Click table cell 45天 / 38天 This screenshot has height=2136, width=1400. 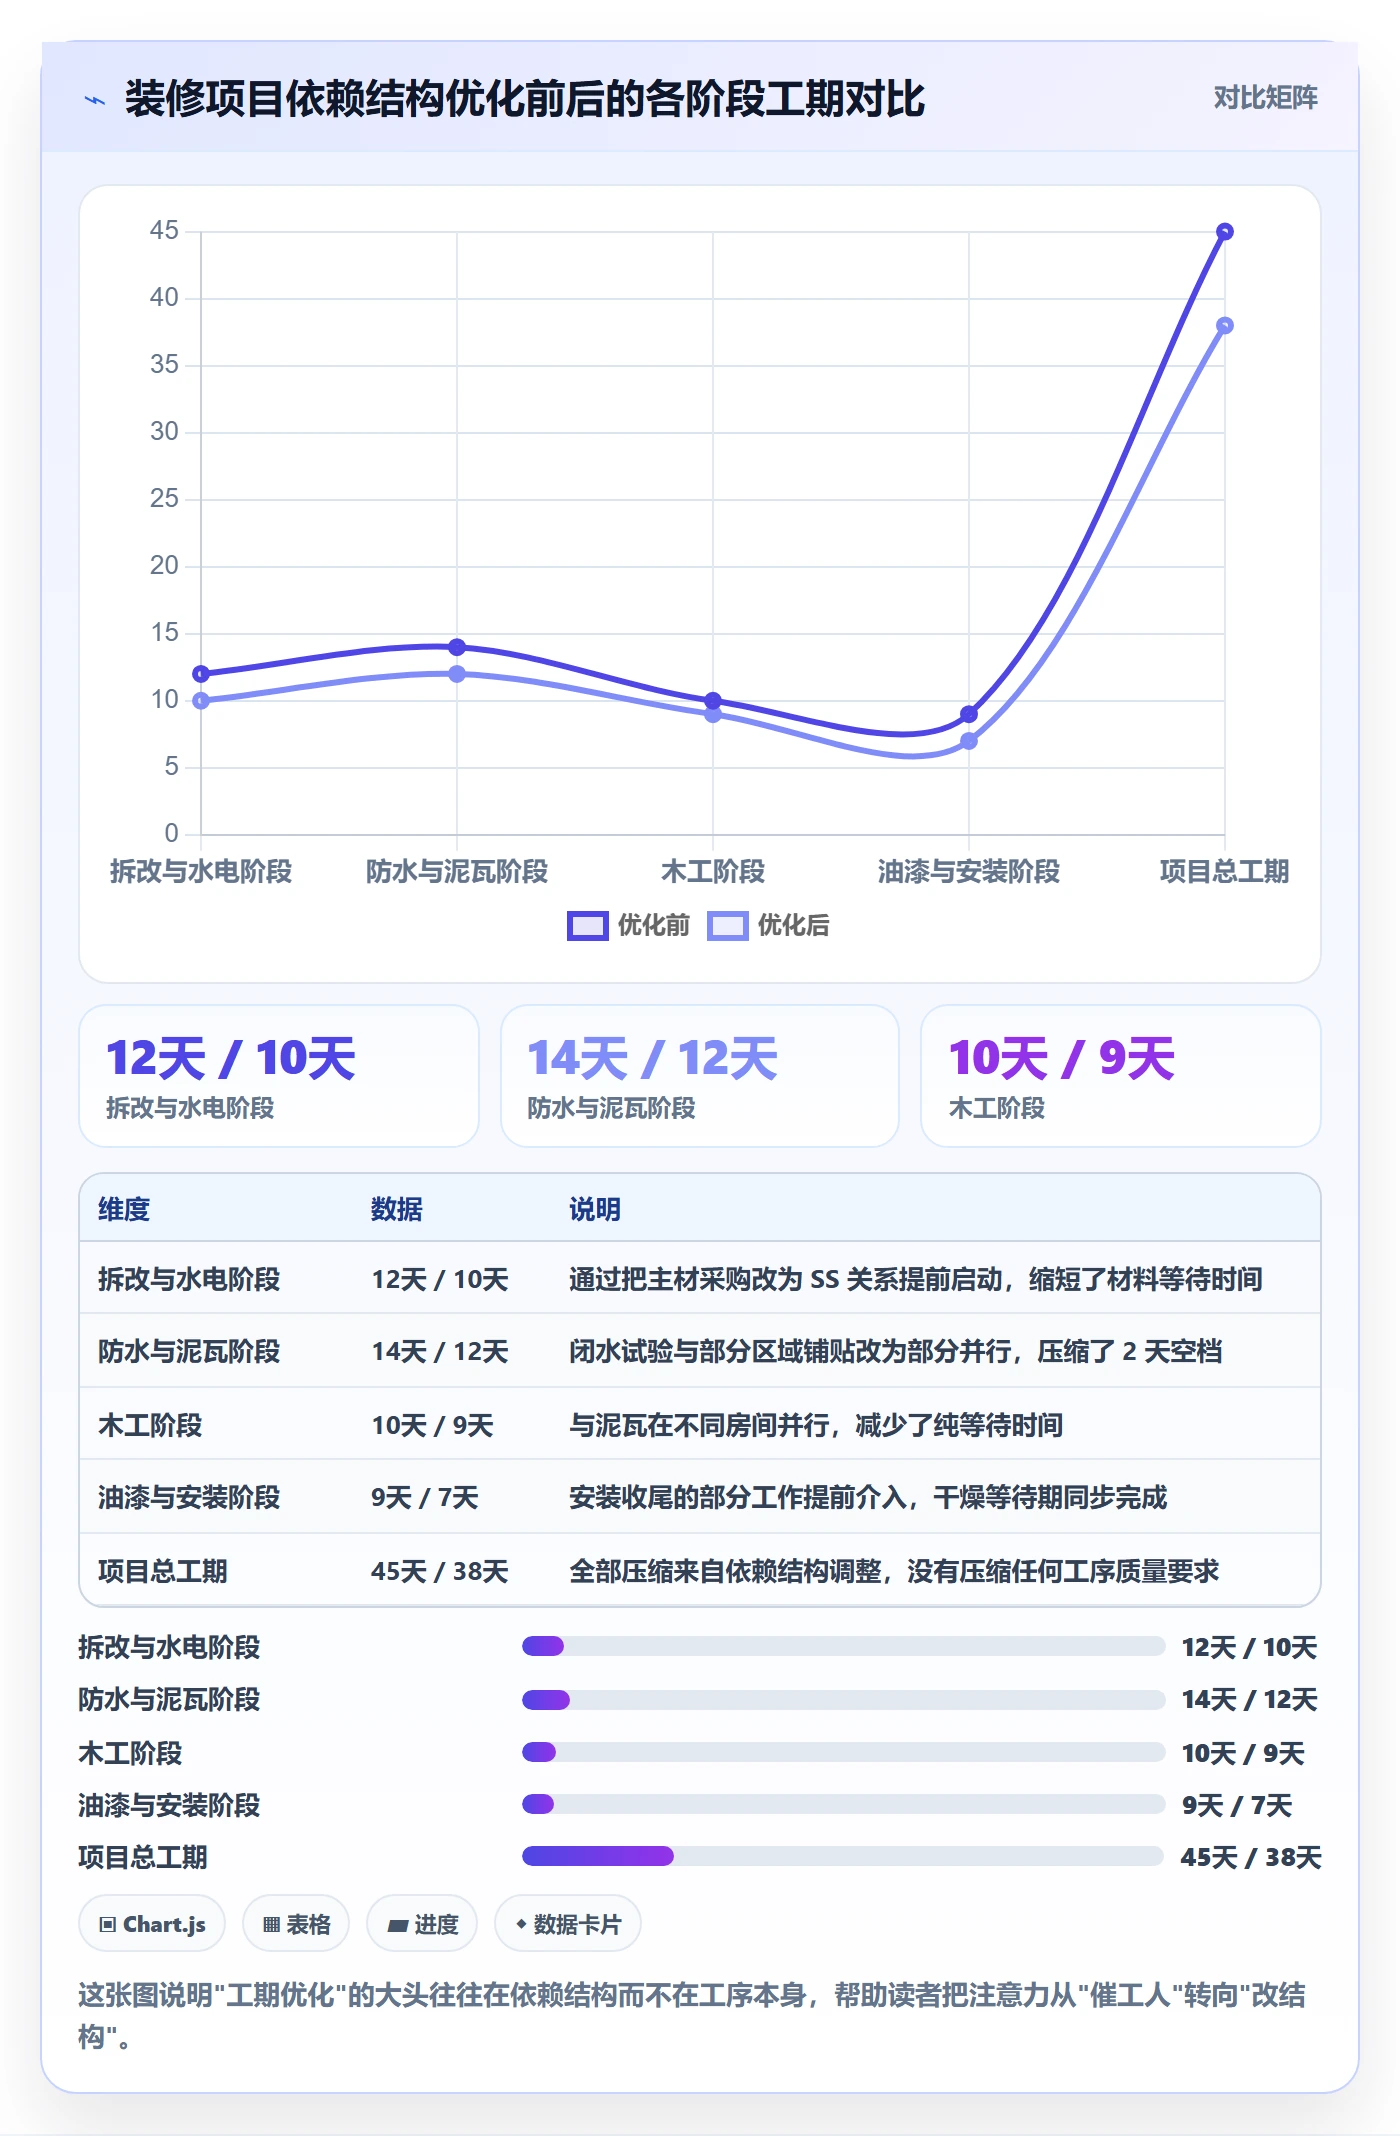440,1571
